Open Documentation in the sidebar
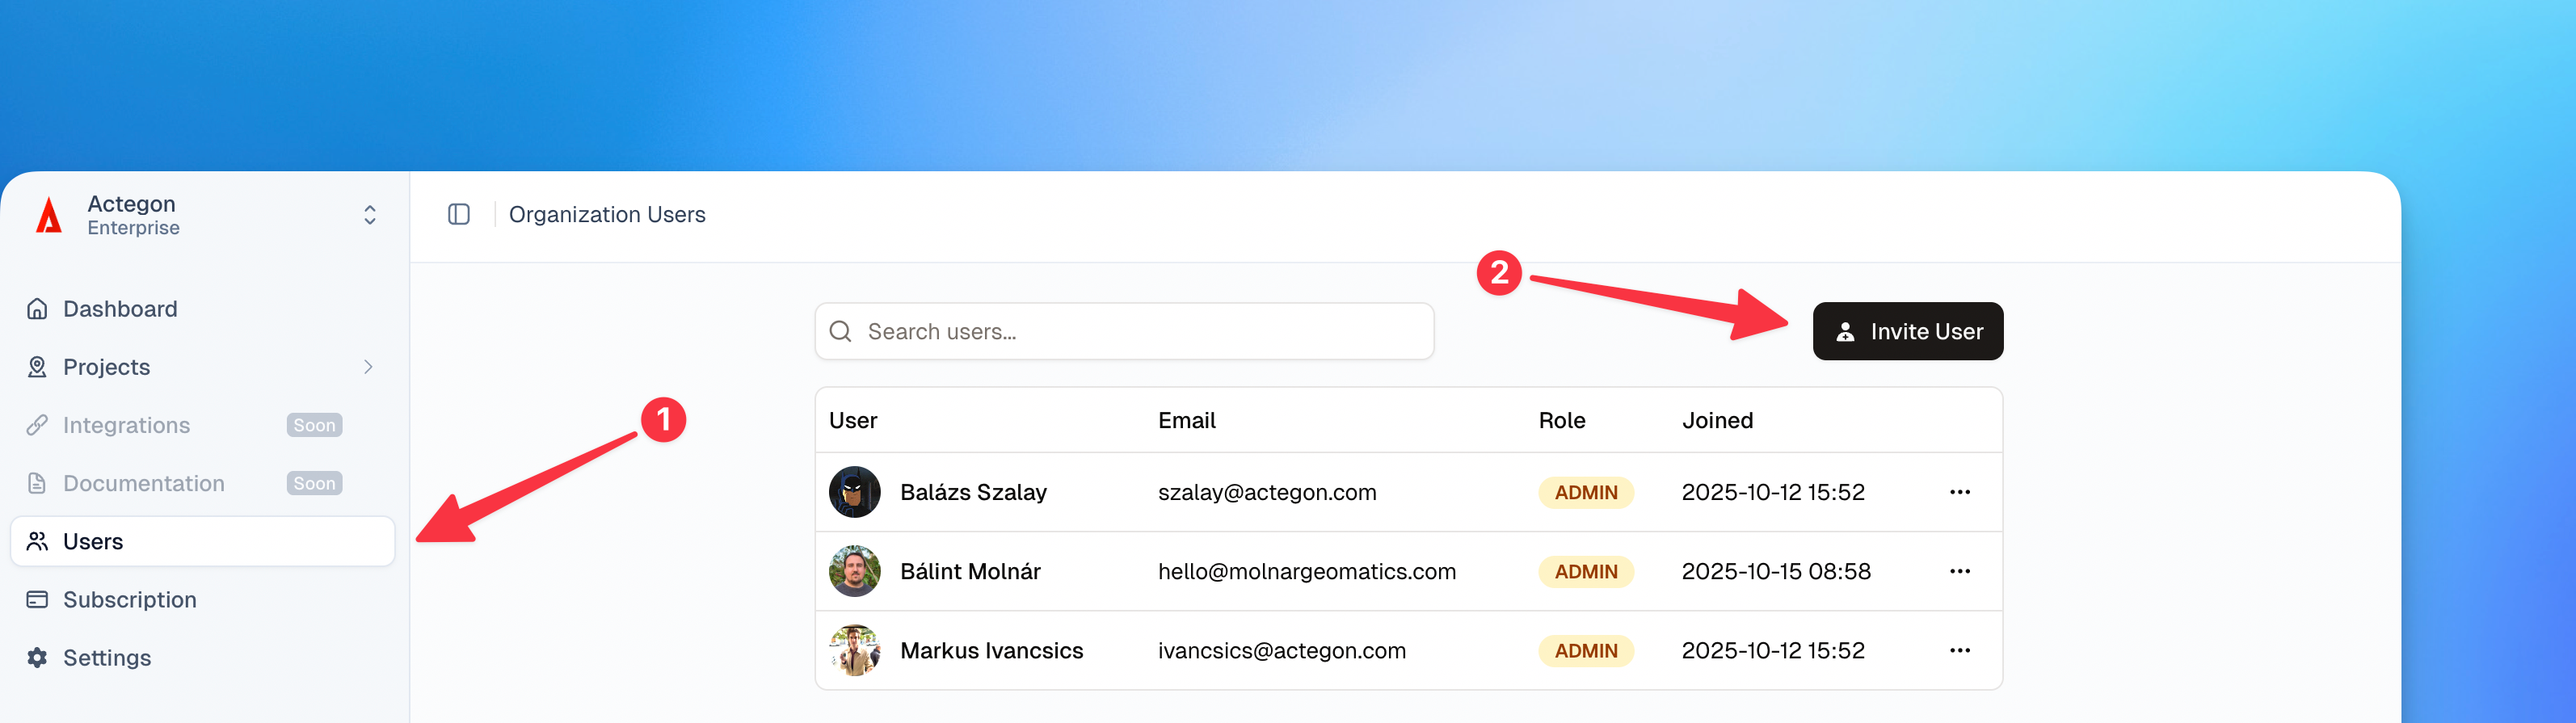The image size is (2576, 723). click(x=203, y=483)
